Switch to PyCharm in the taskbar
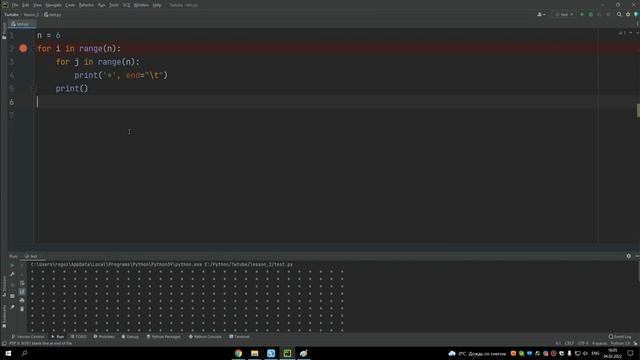This screenshot has height=360, width=640. click(287, 353)
